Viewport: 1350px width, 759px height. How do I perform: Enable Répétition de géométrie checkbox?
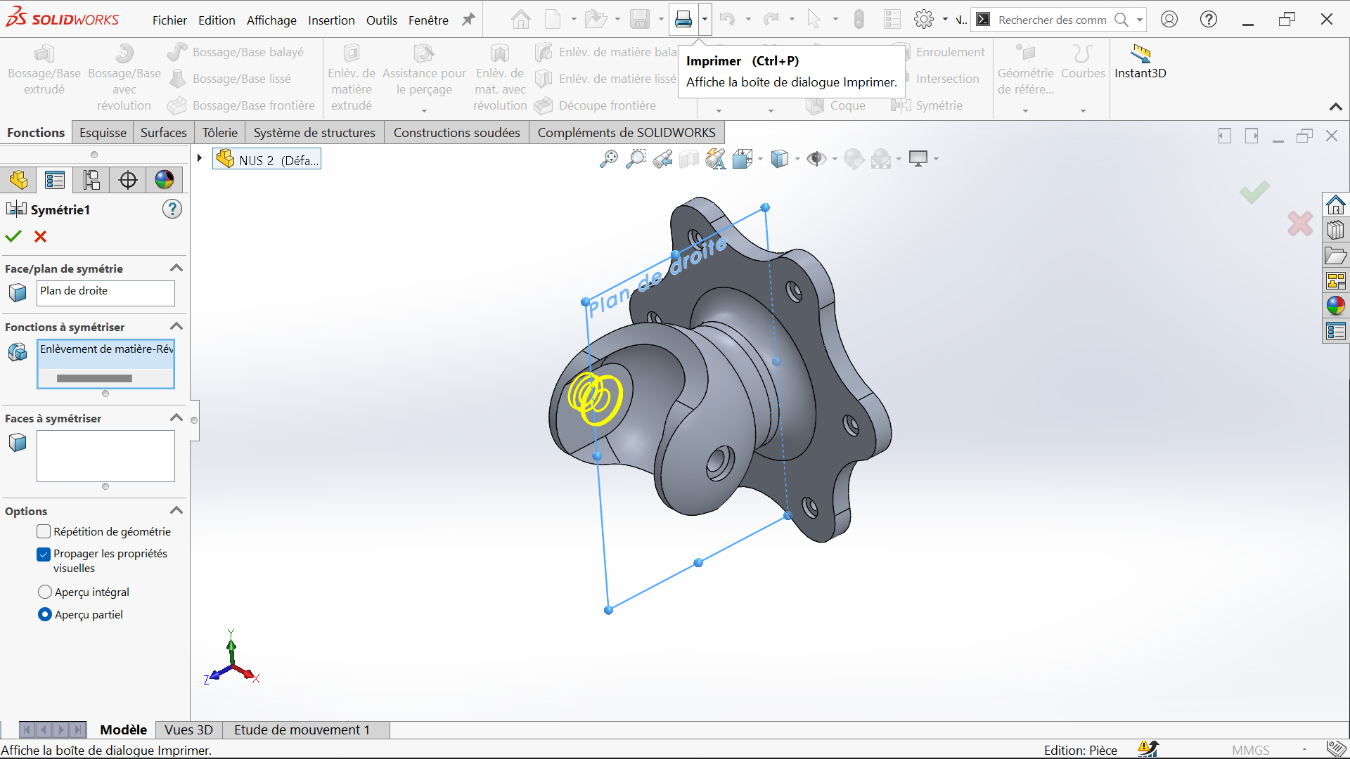pyautogui.click(x=44, y=532)
